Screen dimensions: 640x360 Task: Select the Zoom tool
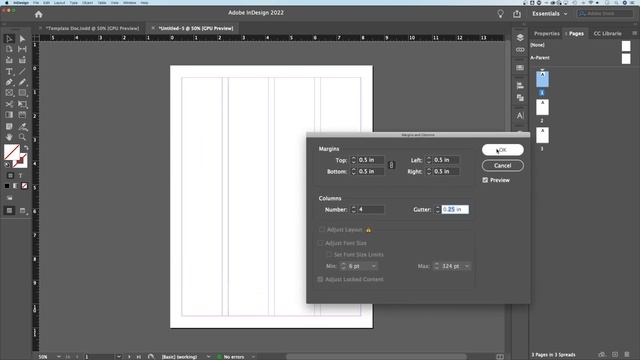point(22,137)
